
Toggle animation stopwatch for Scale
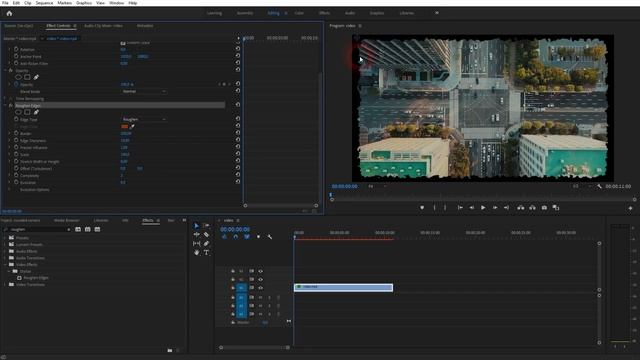click(16, 154)
